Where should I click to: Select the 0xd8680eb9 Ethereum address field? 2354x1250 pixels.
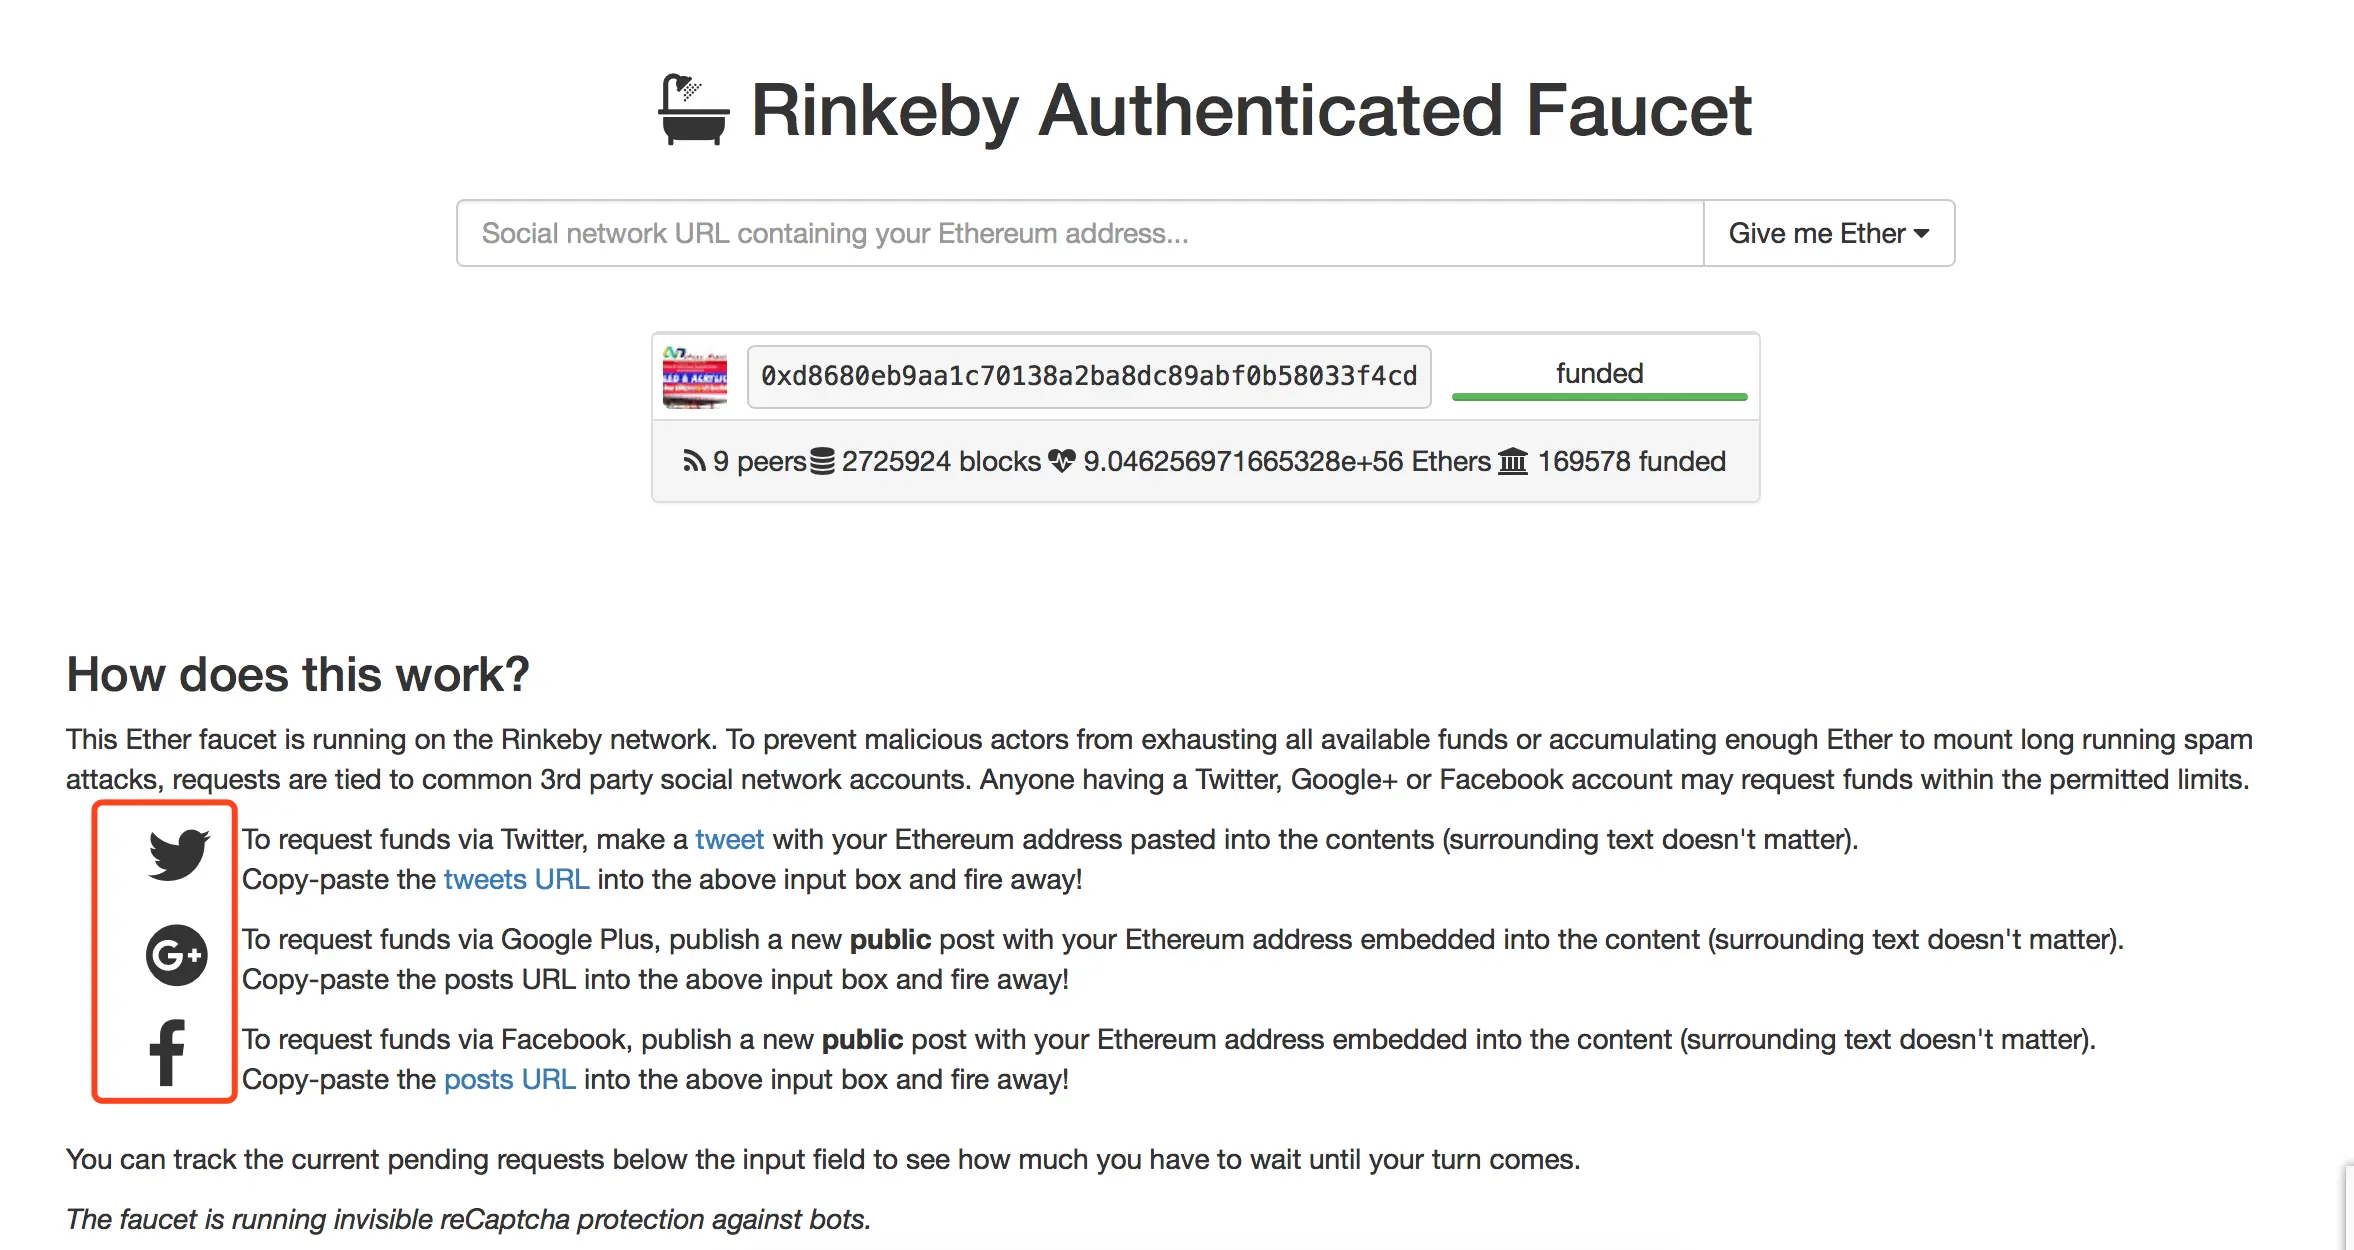[x=1088, y=376]
